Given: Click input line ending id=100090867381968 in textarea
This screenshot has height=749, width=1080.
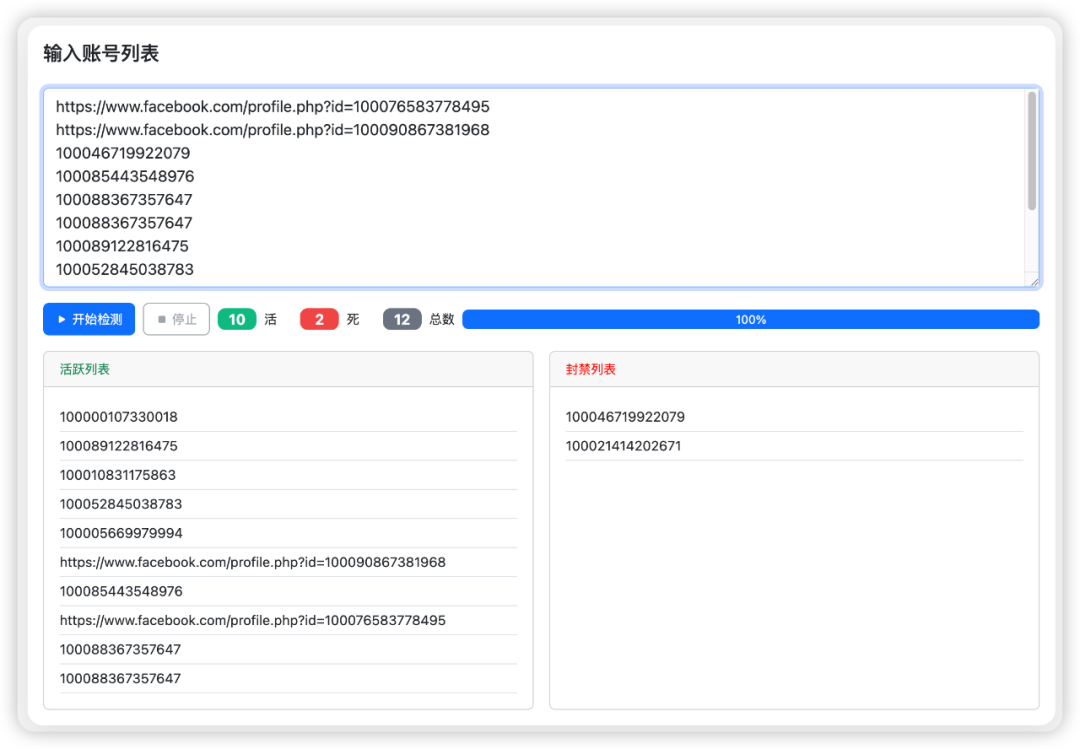Looking at the screenshot, I should (273, 130).
